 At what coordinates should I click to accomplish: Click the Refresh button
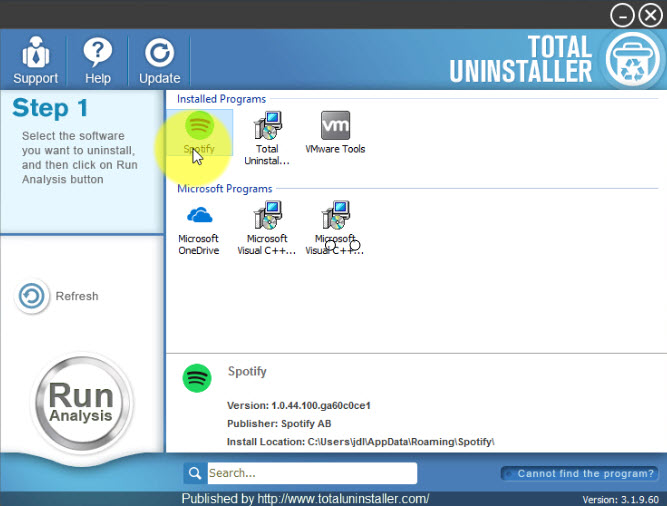[57, 296]
